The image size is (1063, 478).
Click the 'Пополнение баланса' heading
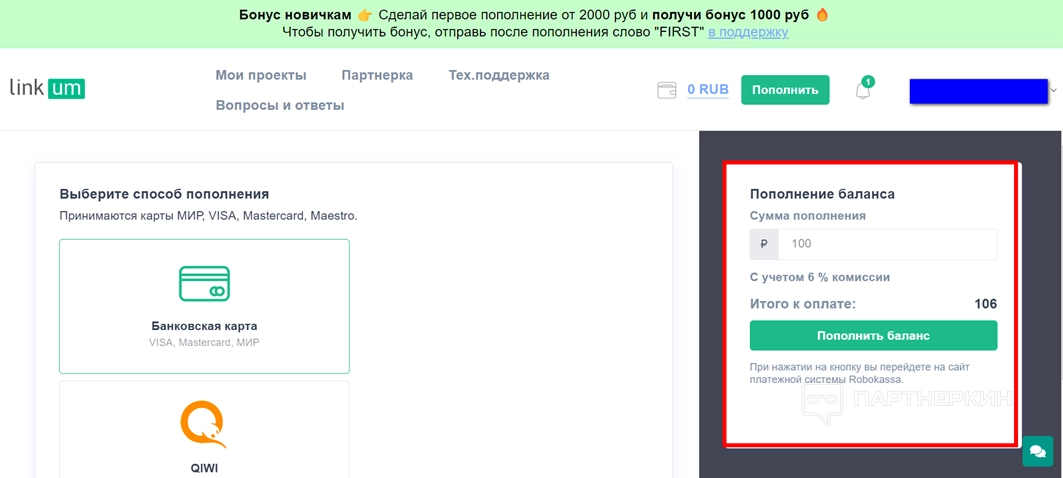pyautogui.click(x=822, y=194)
